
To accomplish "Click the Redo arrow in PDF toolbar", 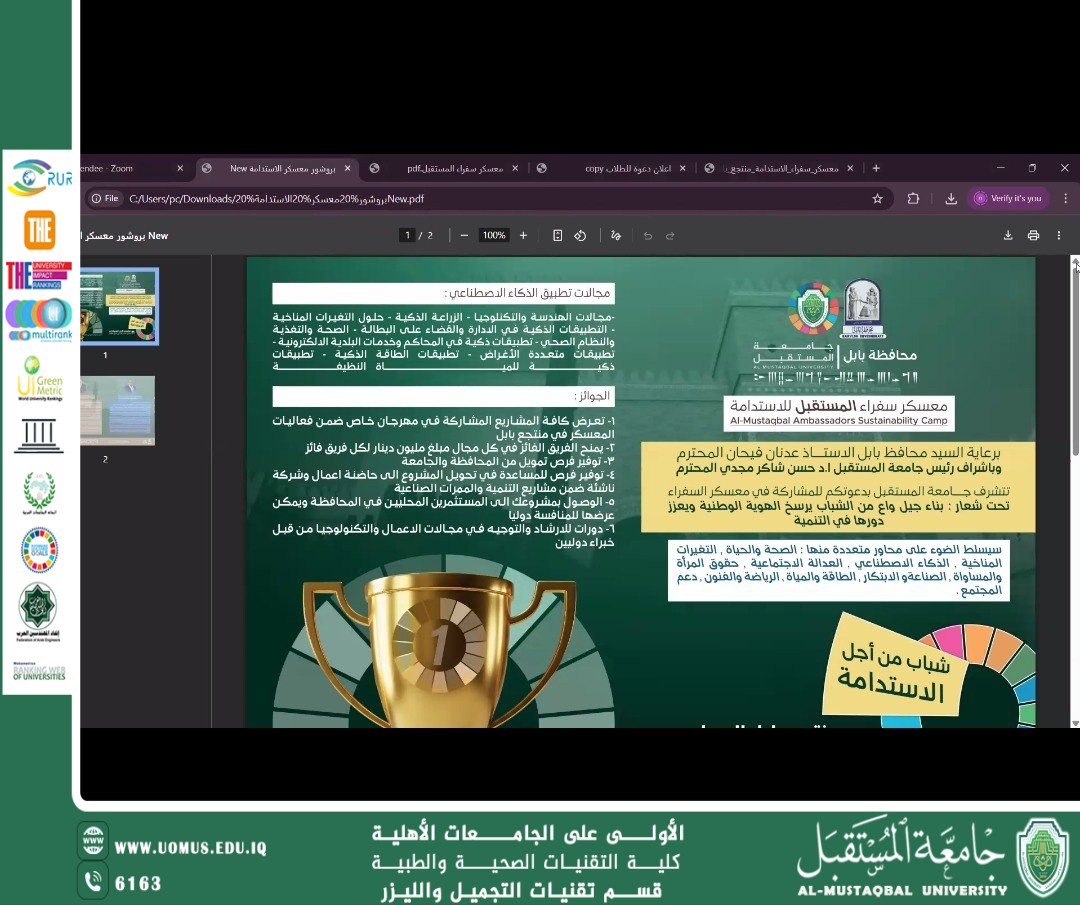I will click(670, 236).
